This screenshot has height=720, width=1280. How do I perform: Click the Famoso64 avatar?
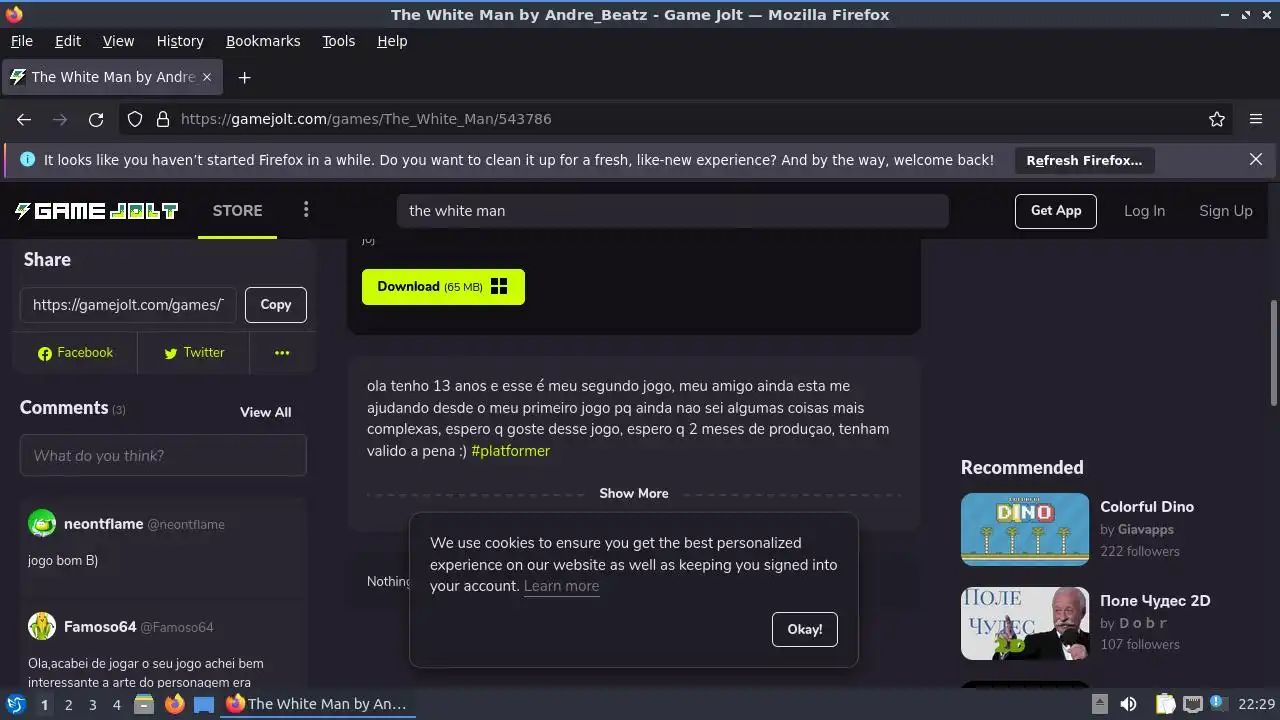click(x=42, y=627)
